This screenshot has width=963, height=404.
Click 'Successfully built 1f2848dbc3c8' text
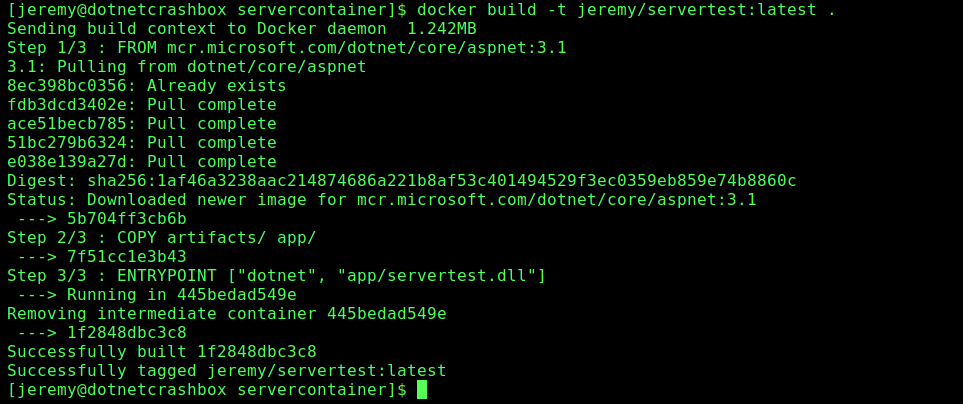tap(161, 352)
